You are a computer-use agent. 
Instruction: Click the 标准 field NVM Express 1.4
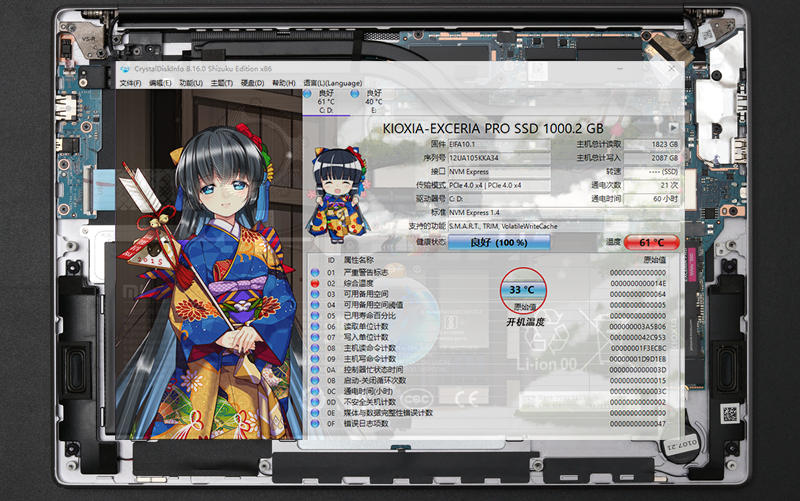pyautogui.click(x=564, y=212)
